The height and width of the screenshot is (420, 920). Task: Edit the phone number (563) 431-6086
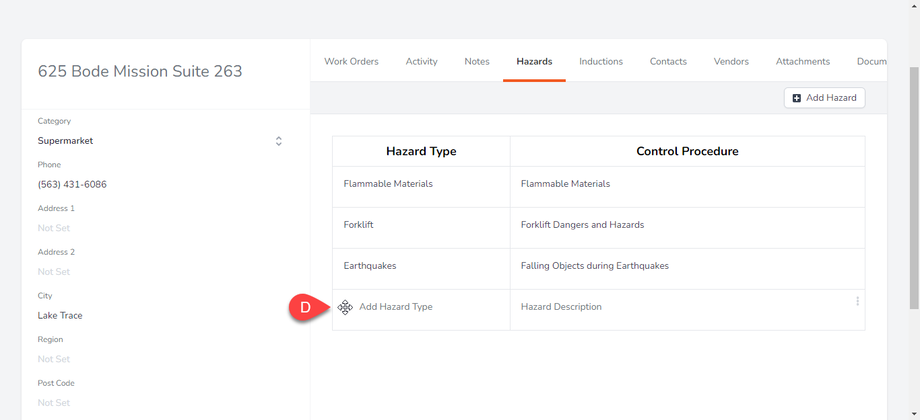[72, 185]
